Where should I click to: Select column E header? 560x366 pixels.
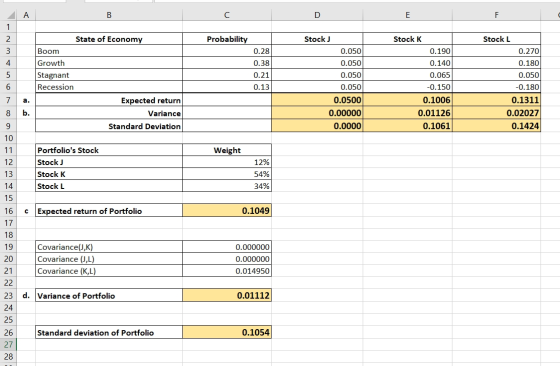click(408, 15)
